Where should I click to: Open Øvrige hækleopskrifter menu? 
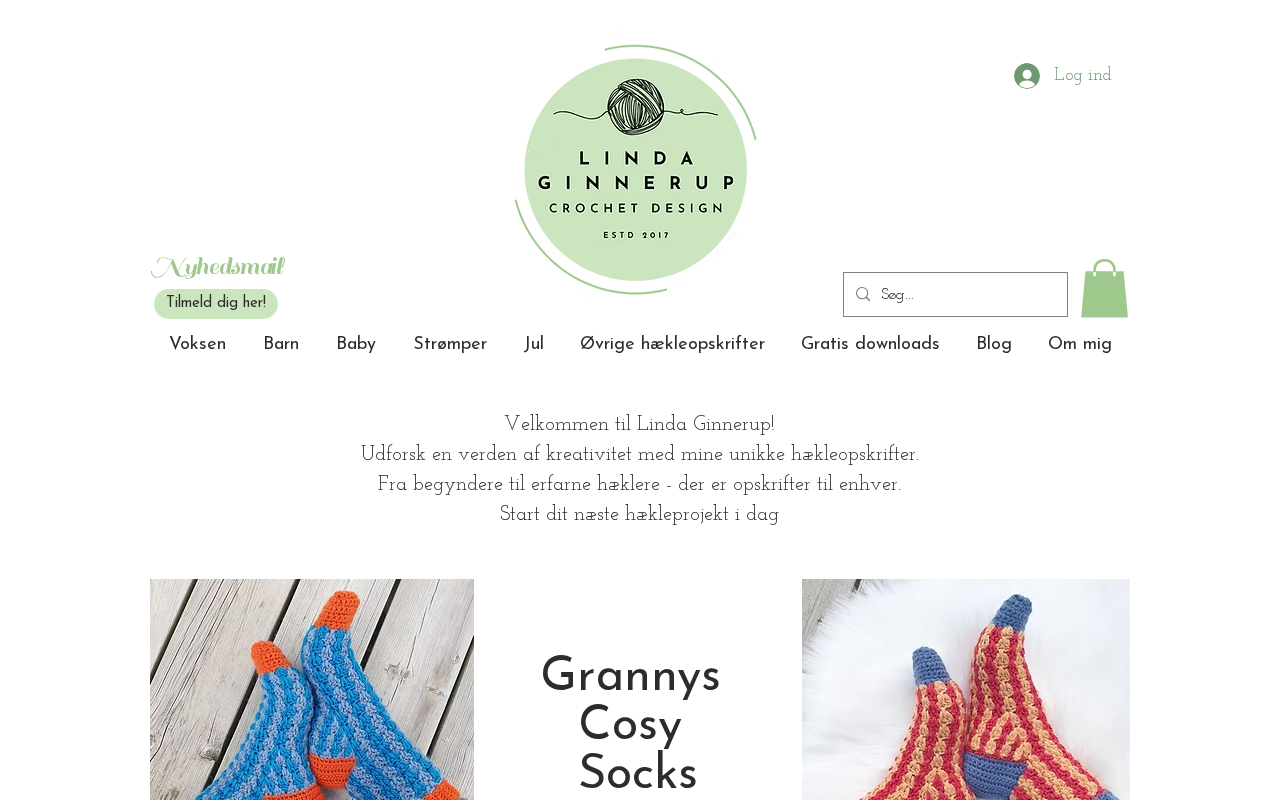click(673, 345)
